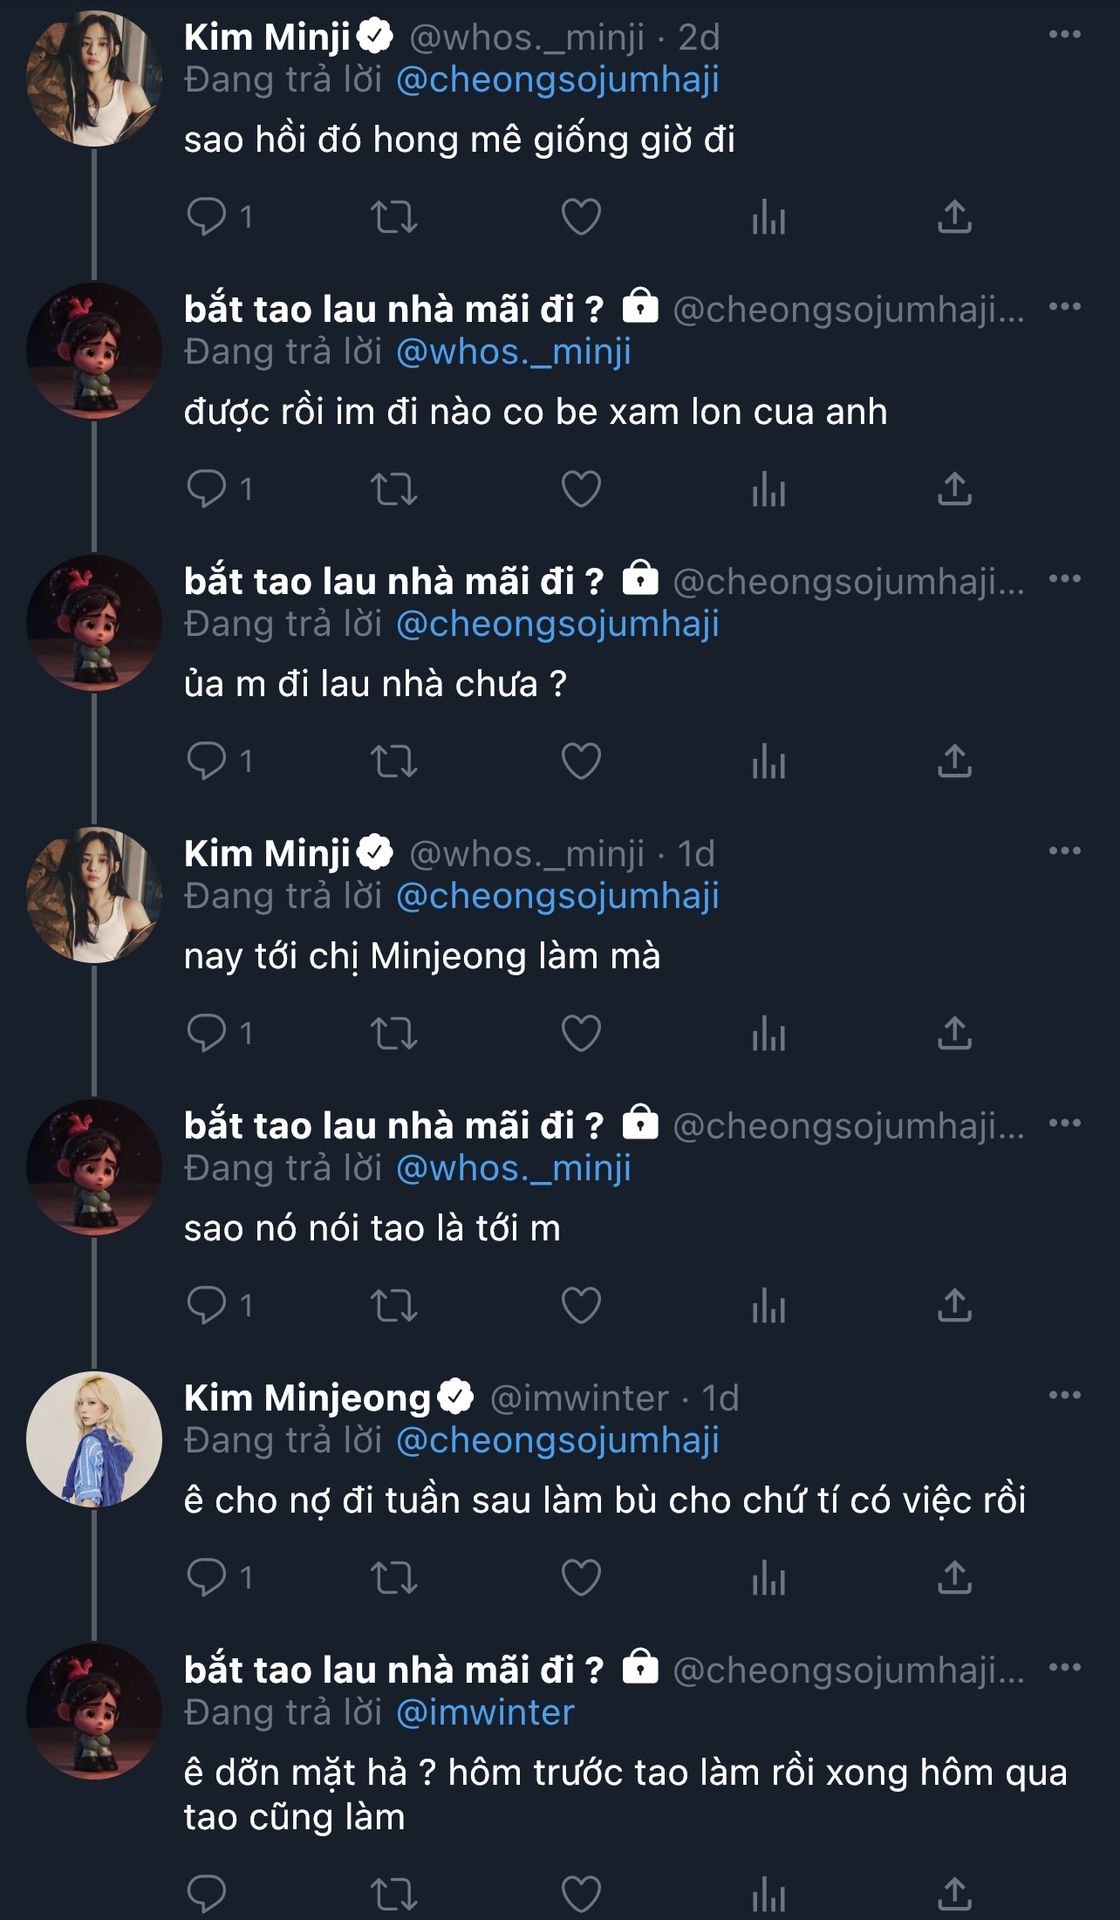
Task: Open @cheongsojumhaji mention in Kim Minji's first tweet
Action: click(557, 80)
